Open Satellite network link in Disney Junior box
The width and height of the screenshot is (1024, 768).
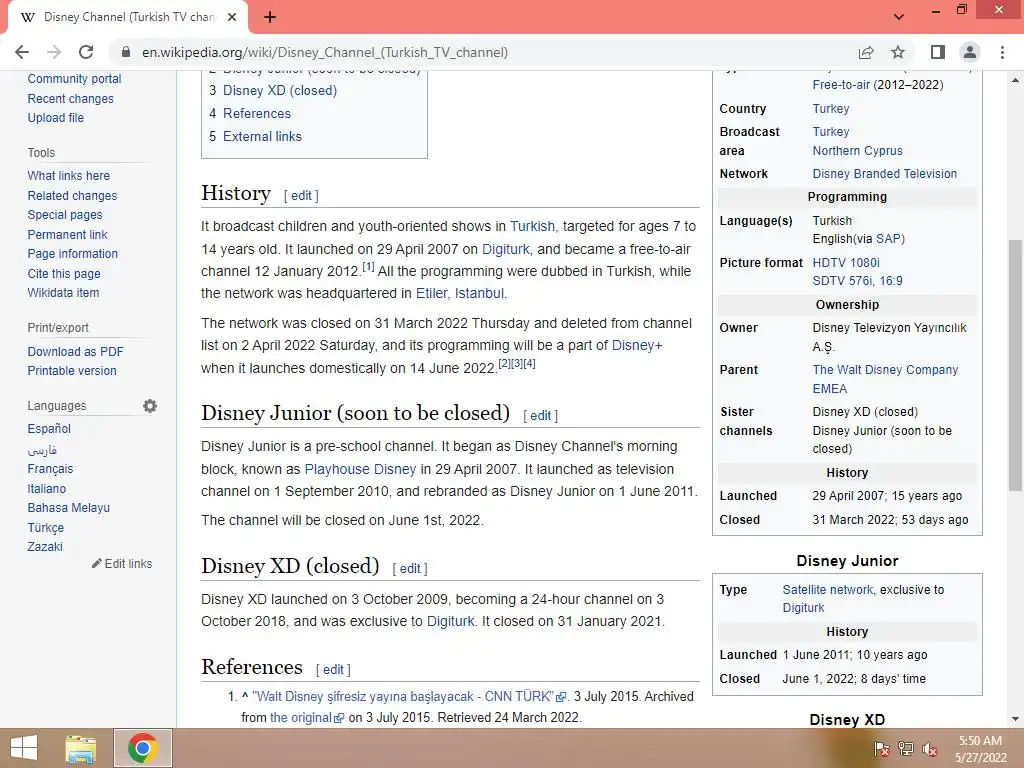coord(828,590)
